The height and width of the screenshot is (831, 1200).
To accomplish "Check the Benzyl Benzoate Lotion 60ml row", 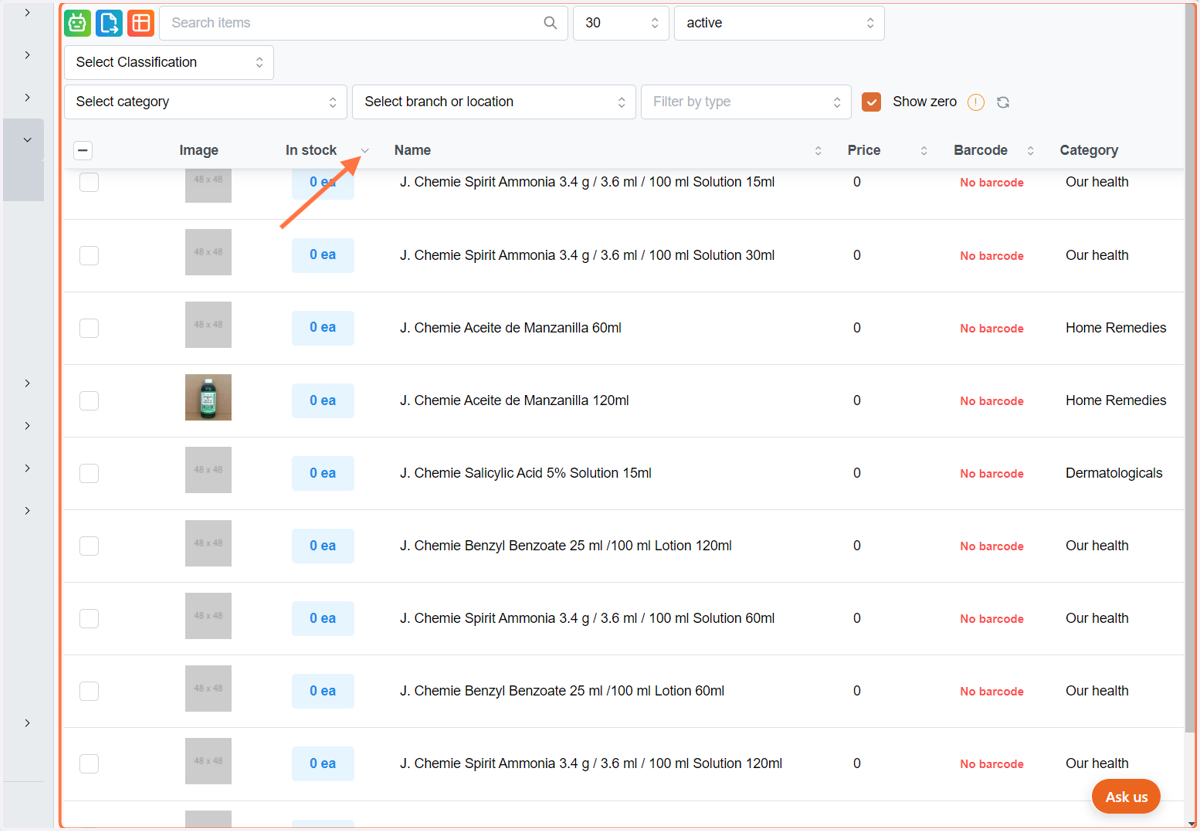I will 89,691.
